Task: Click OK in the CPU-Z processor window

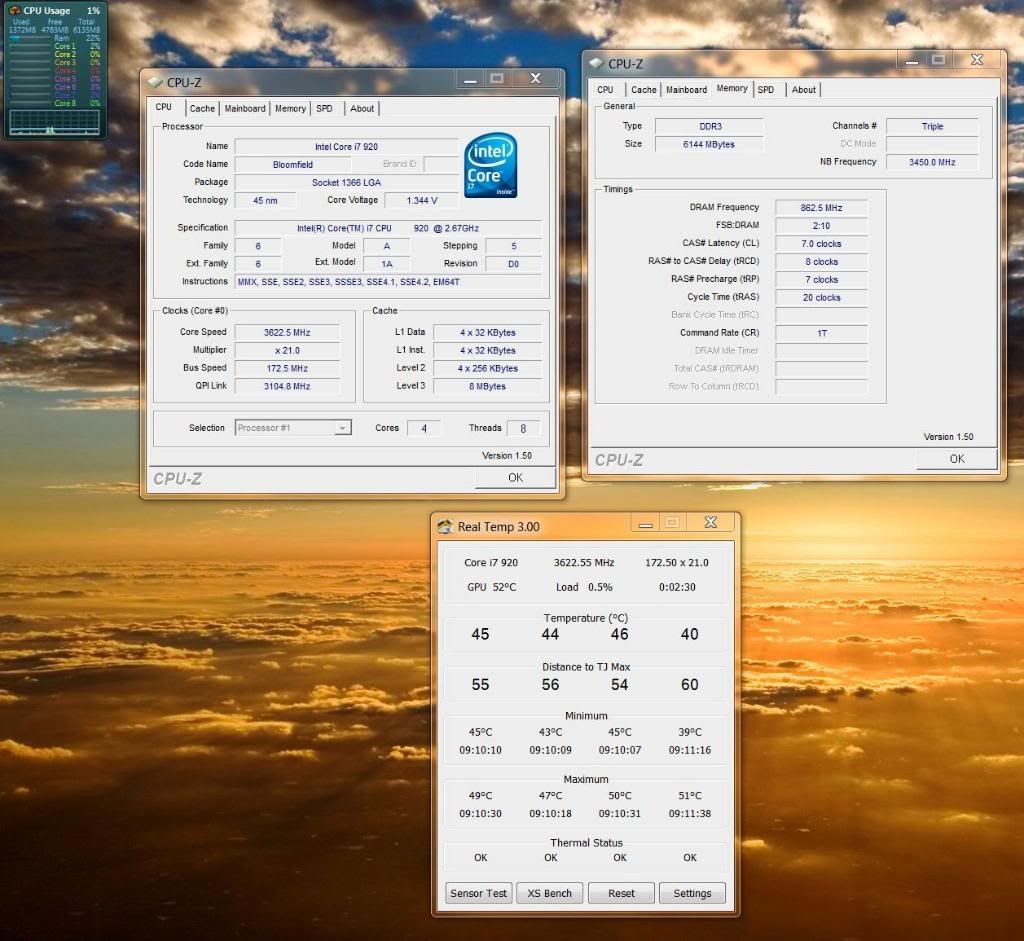Action: pyautogui.click(x=515, y=477)
